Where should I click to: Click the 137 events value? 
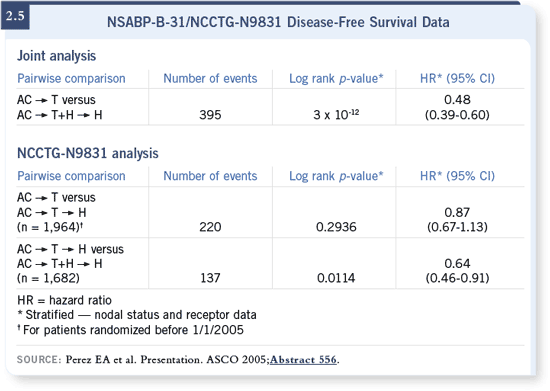click(210, 278)
